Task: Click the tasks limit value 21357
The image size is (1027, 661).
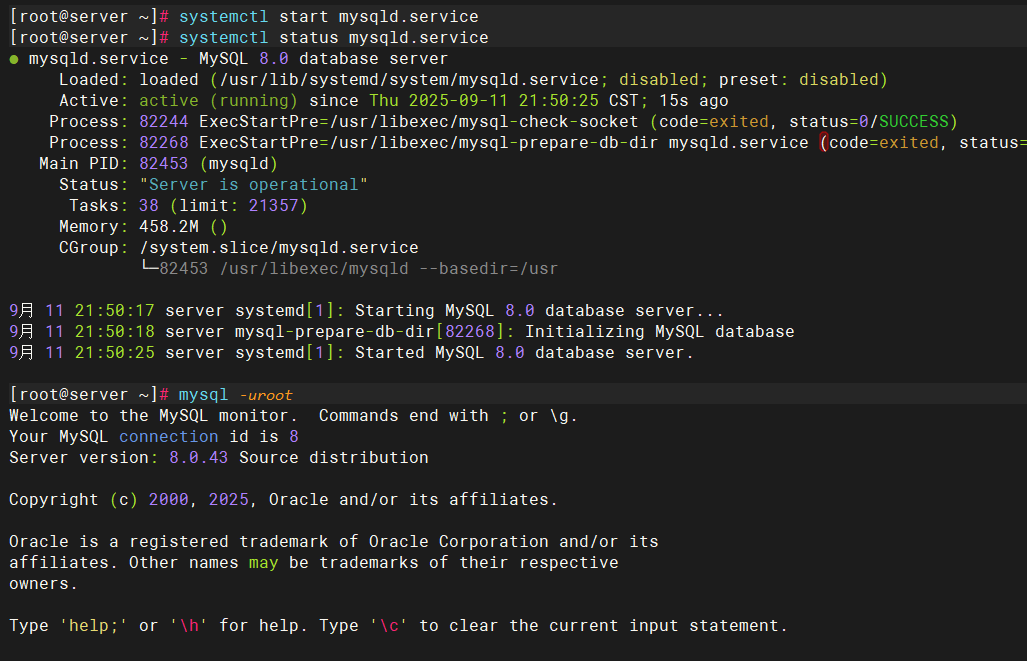Action: pos(274,205)
